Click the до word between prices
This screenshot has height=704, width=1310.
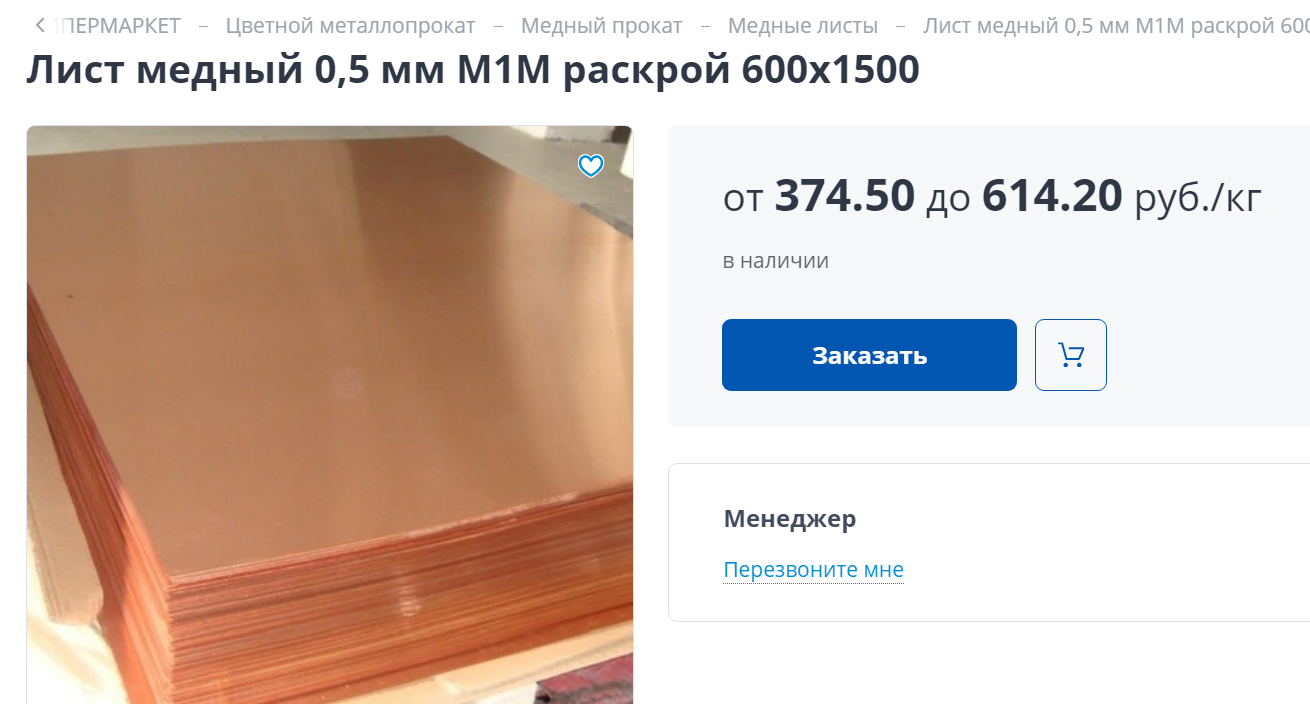pyautogui.click(x=948, y=200)
